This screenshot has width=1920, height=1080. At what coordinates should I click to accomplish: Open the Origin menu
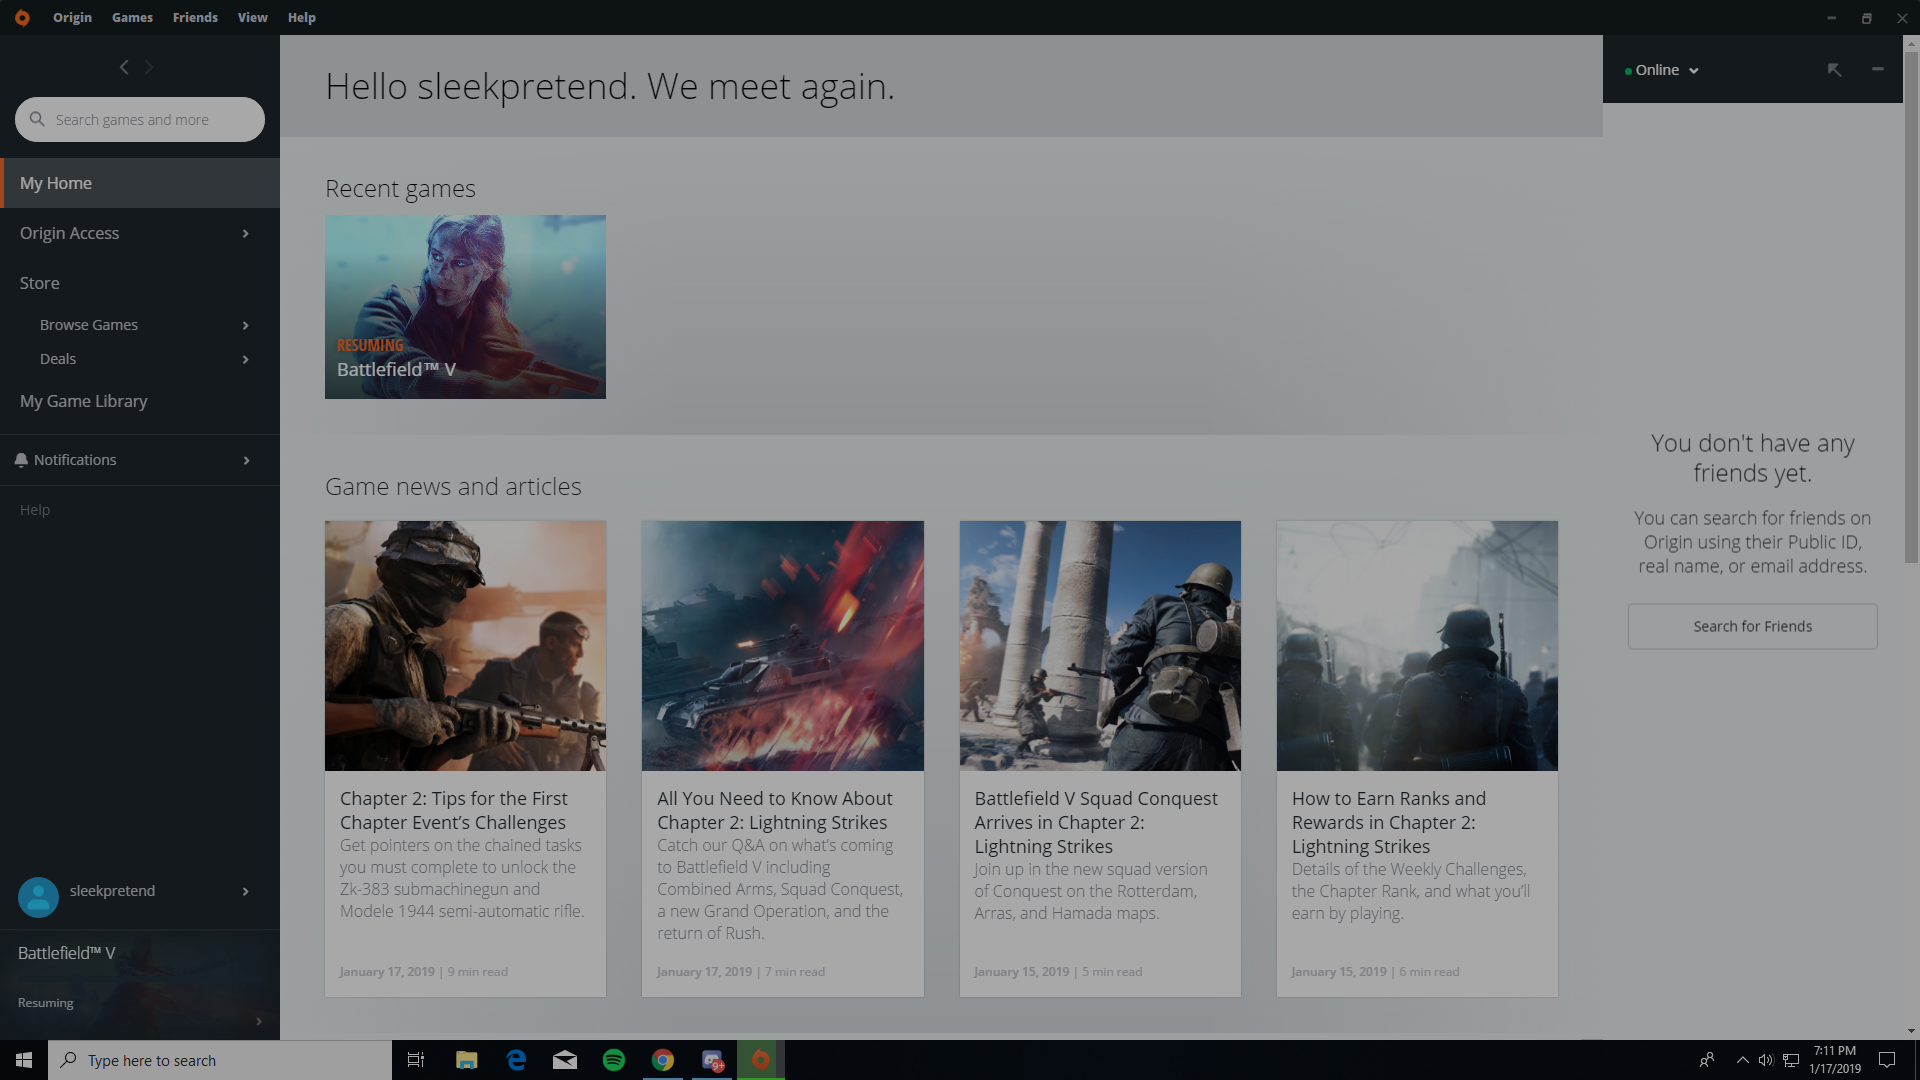coord(72,18)
